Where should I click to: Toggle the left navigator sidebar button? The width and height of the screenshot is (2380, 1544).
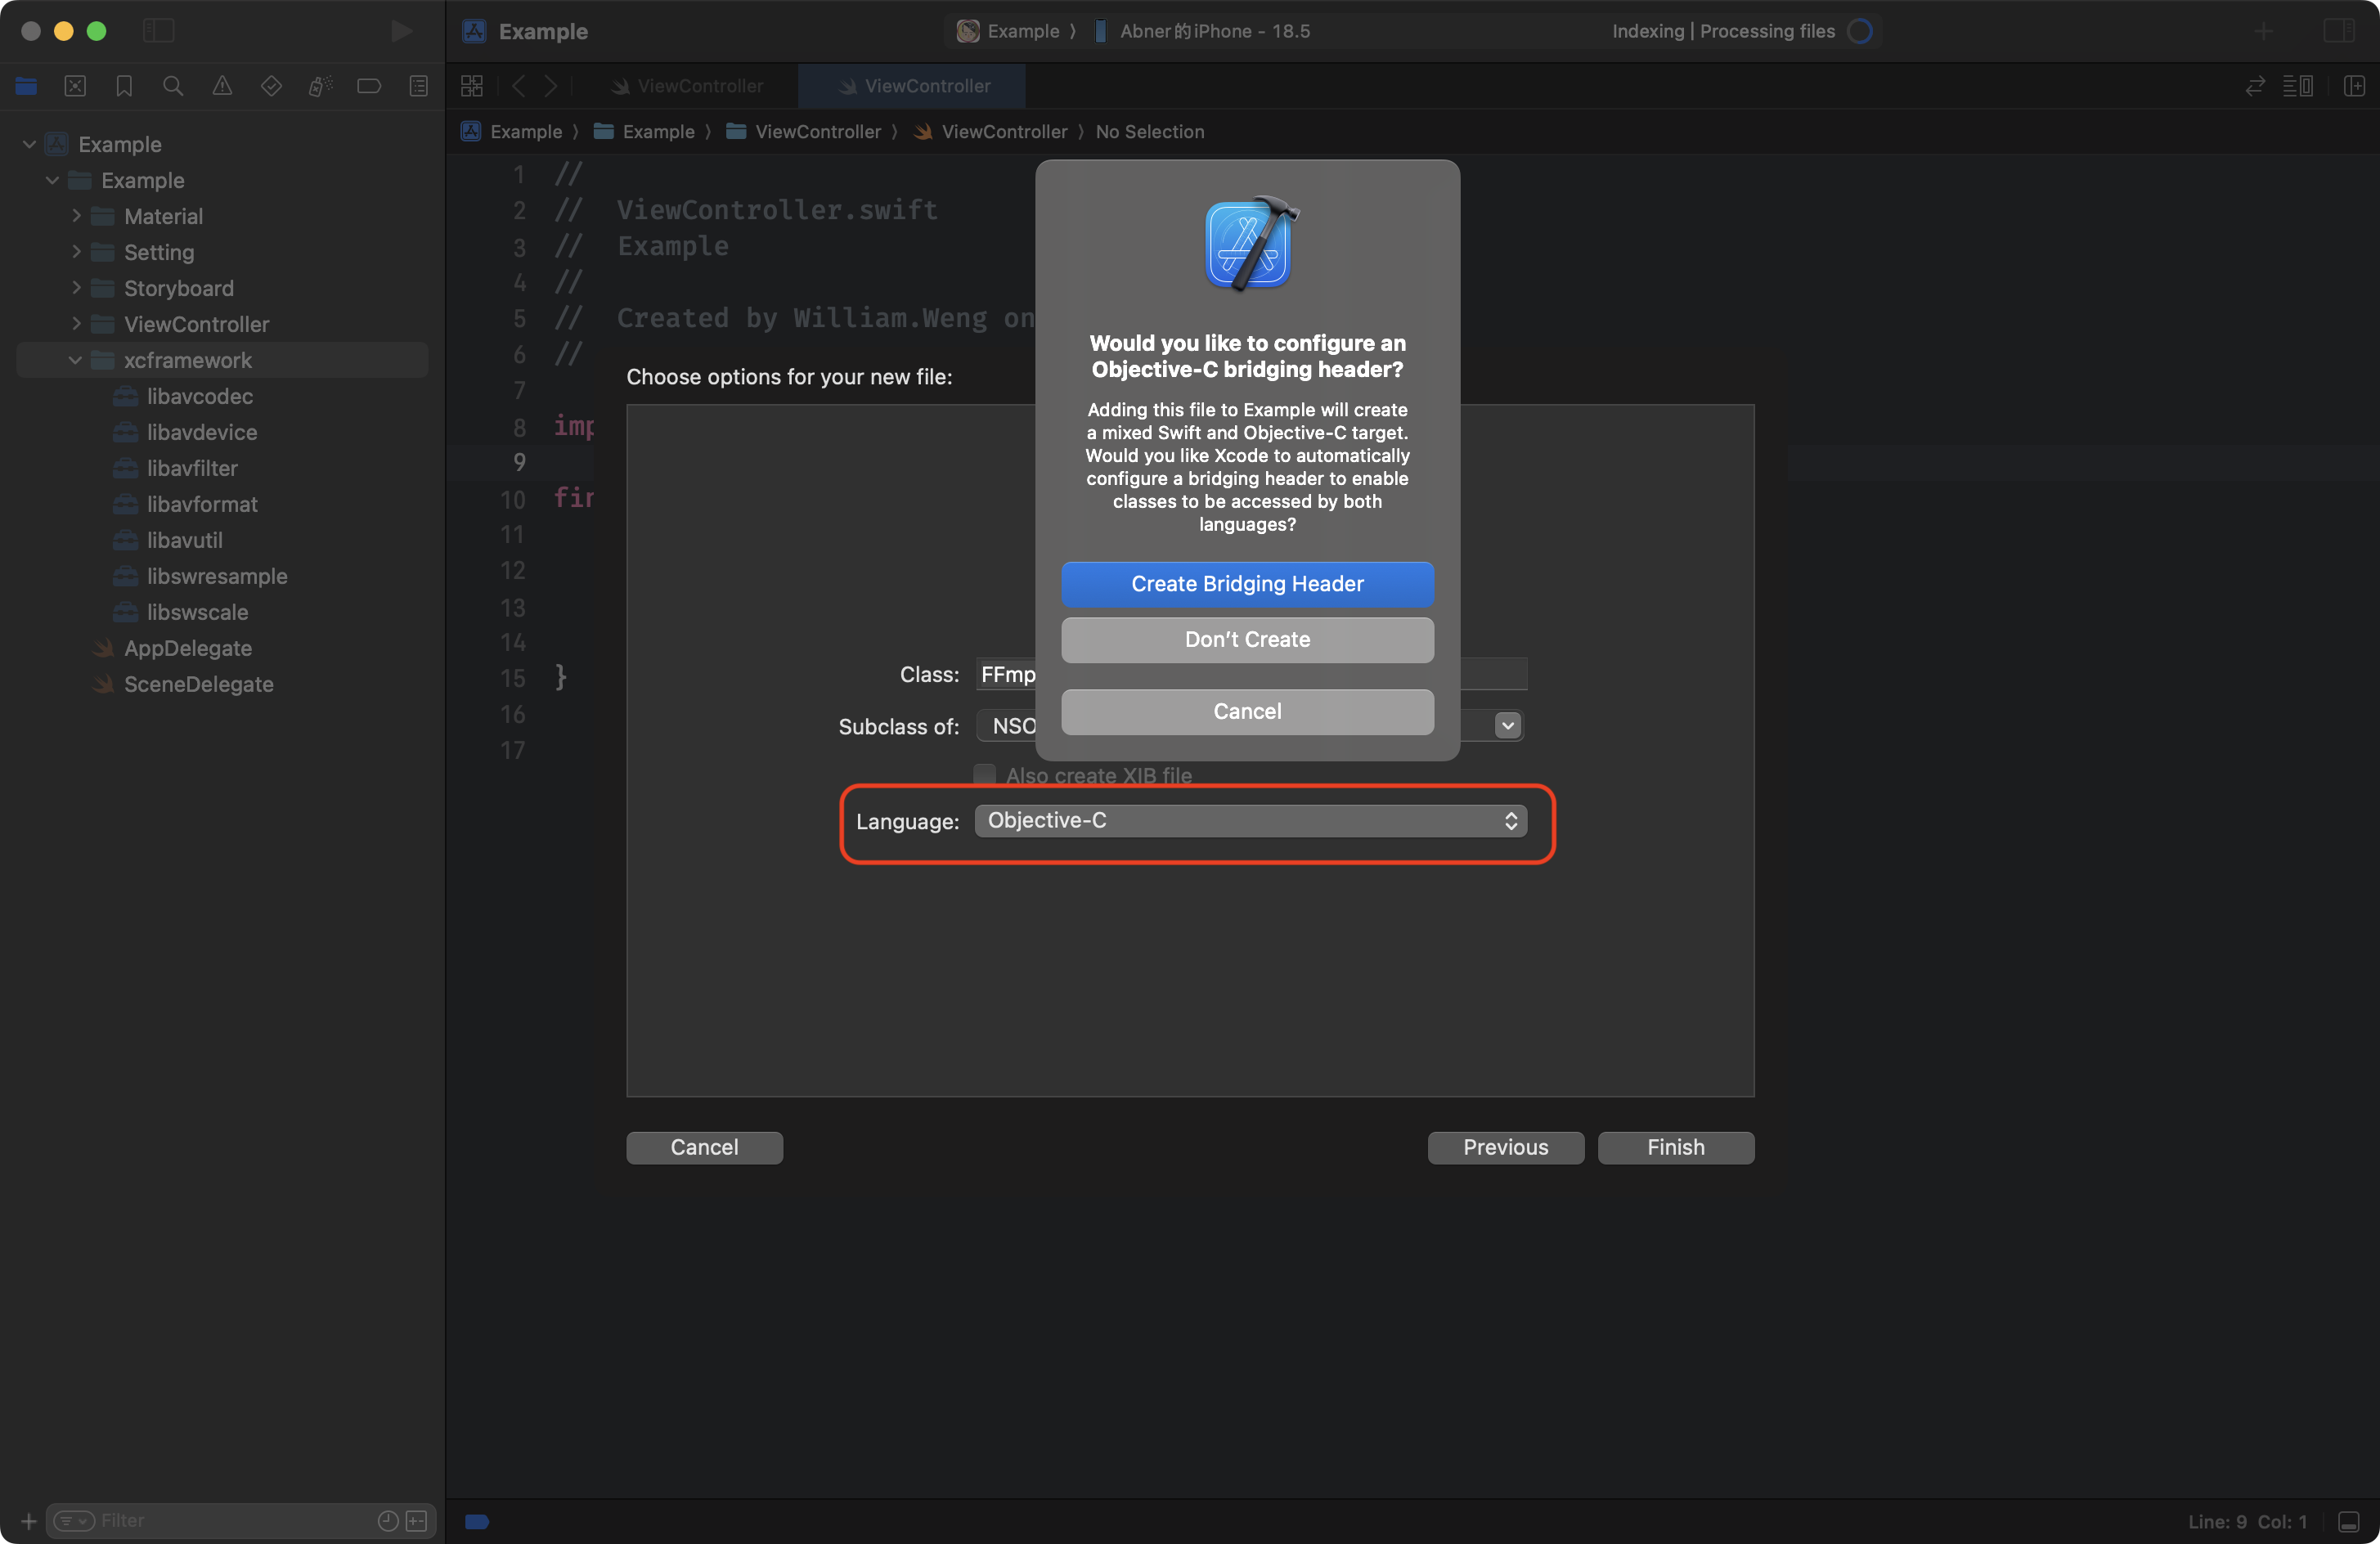click(158, 31)
